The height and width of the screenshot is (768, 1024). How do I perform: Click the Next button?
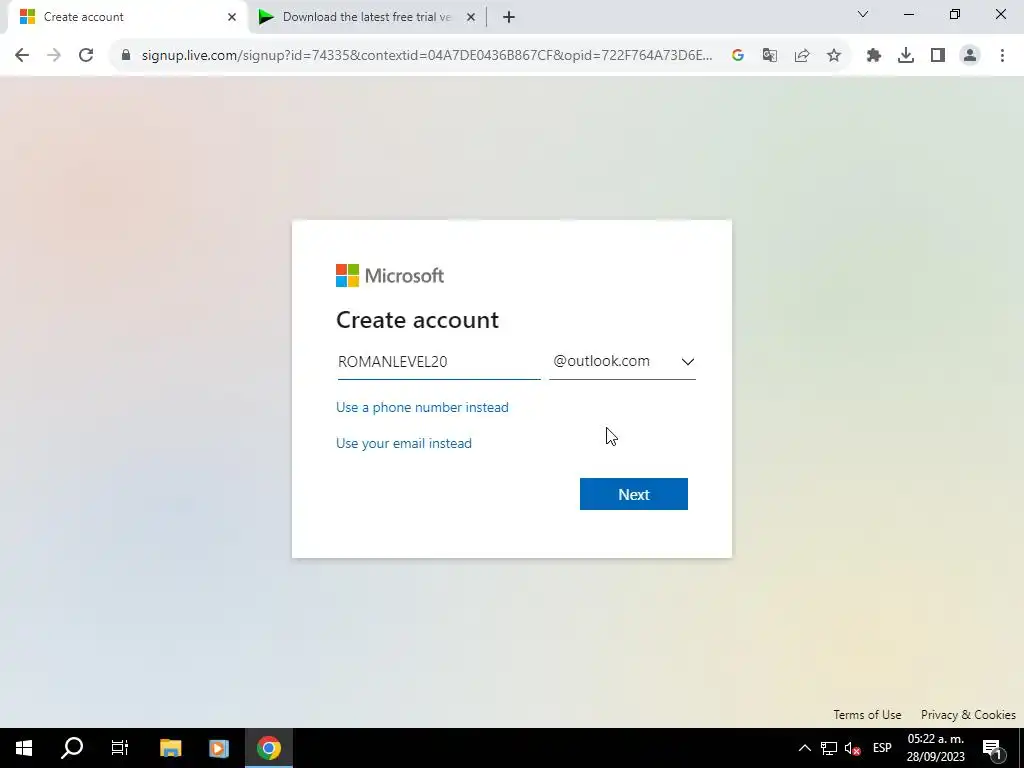pos(633,494)
